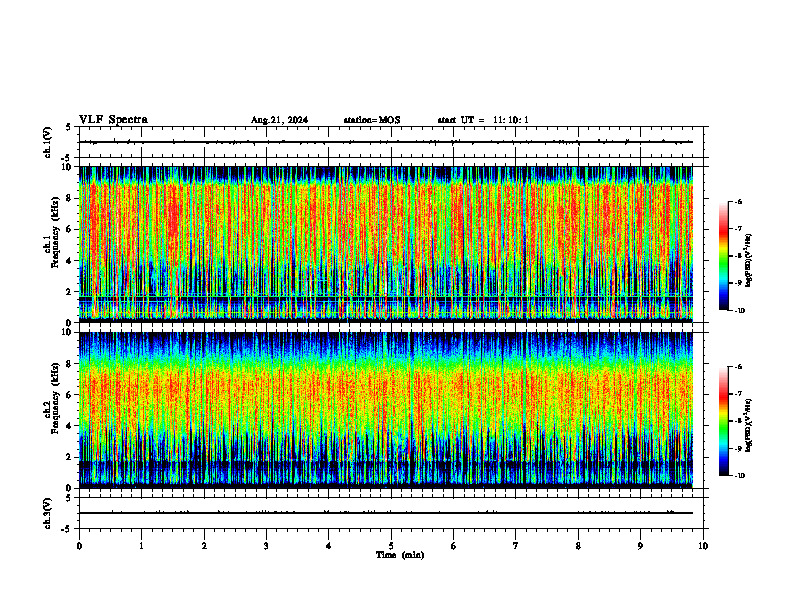Click inside the ch.1 spectrogram panel
Image resolution: width=792 pixels, height=612 pixels.
point(386,244)
